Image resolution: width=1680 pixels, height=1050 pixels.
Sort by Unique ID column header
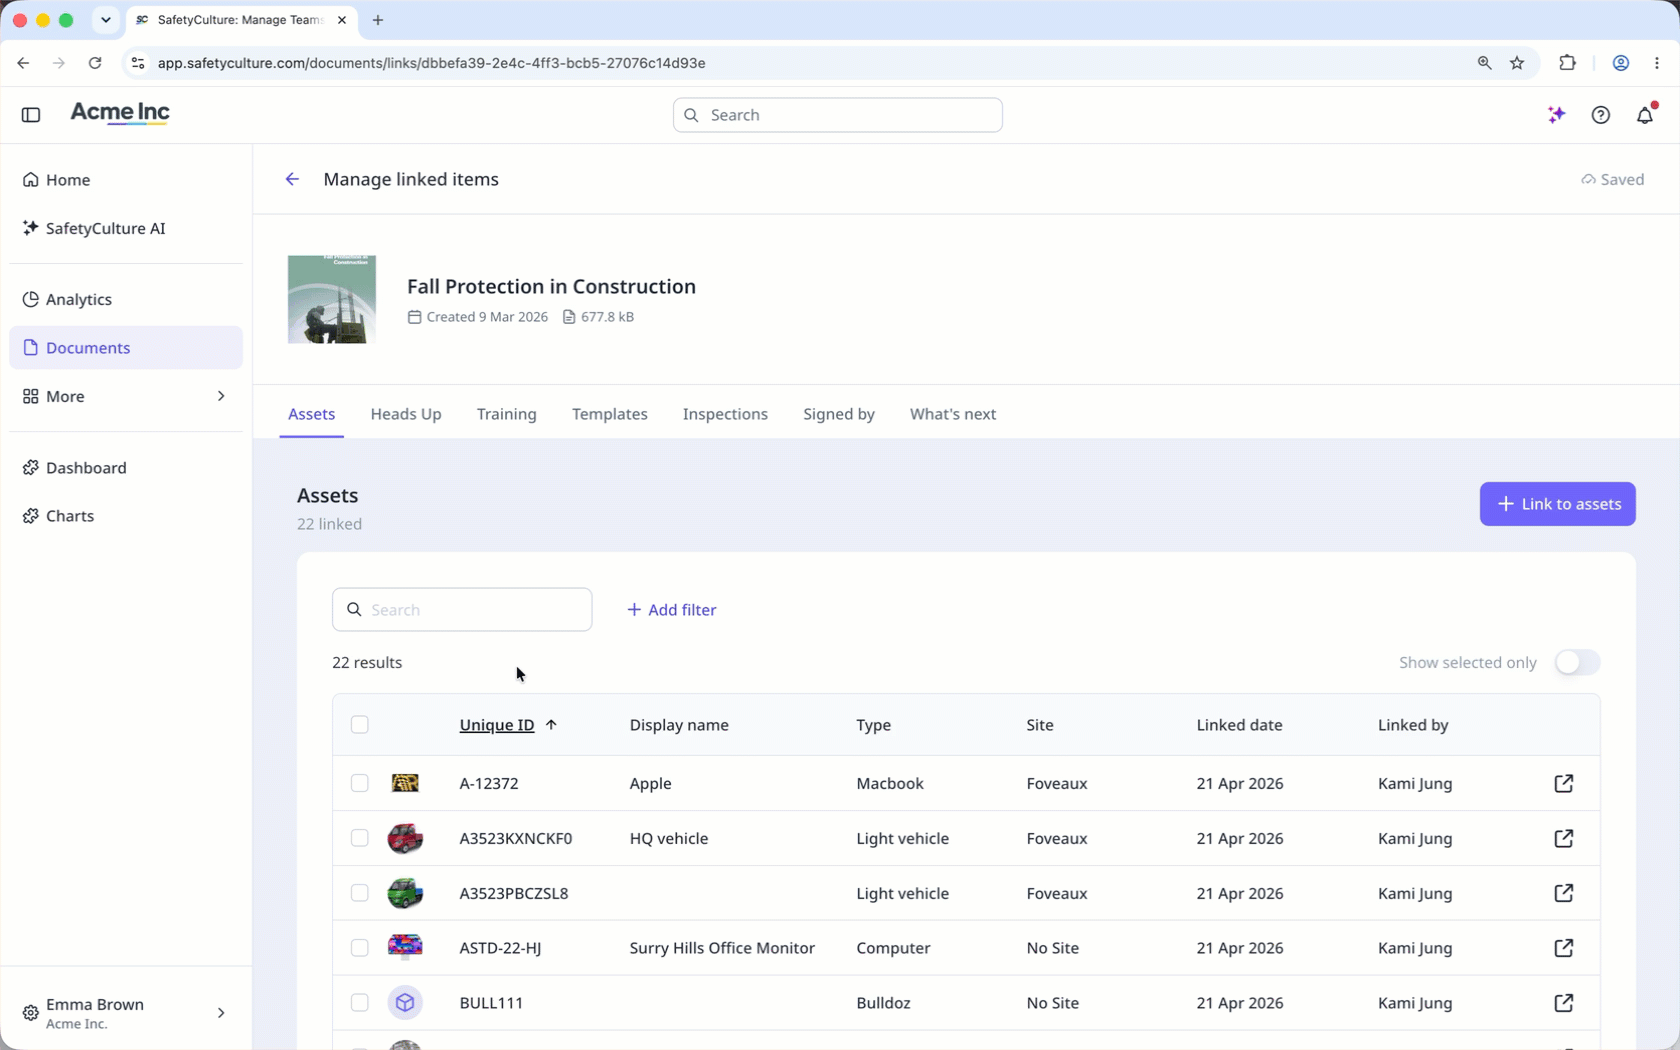(497, 725)
